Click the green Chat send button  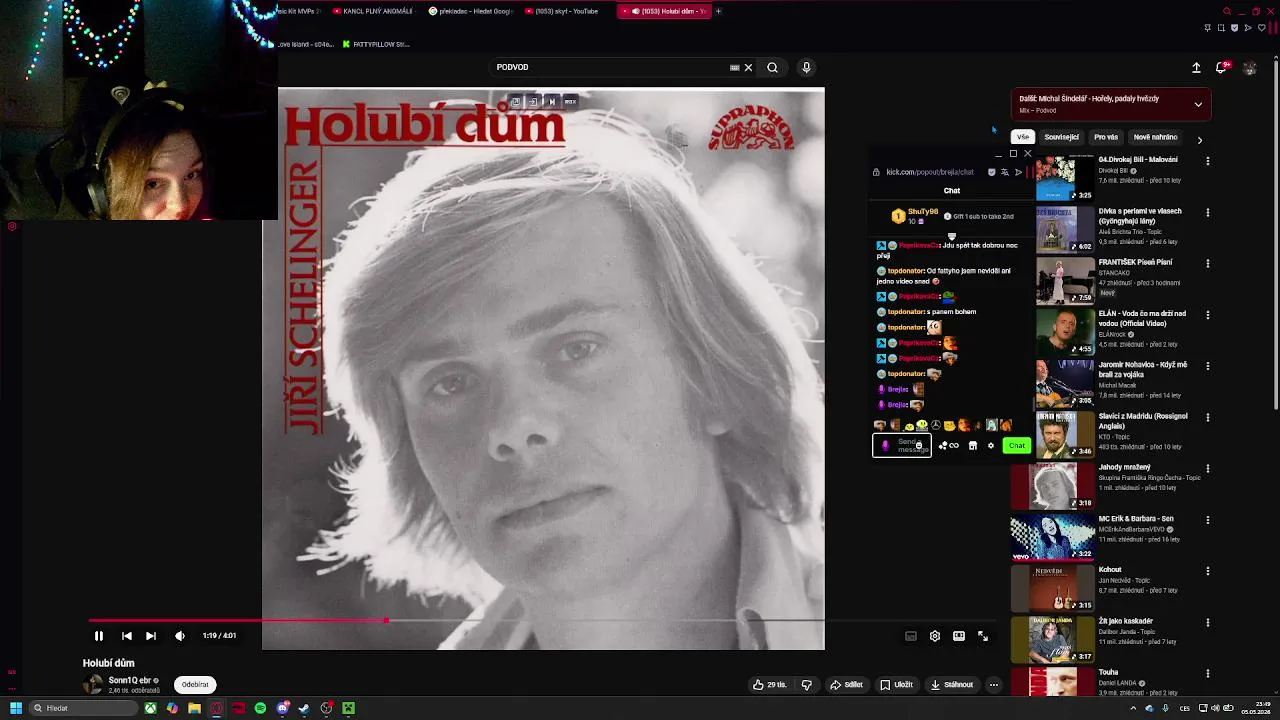click(x=1016, y=445)
